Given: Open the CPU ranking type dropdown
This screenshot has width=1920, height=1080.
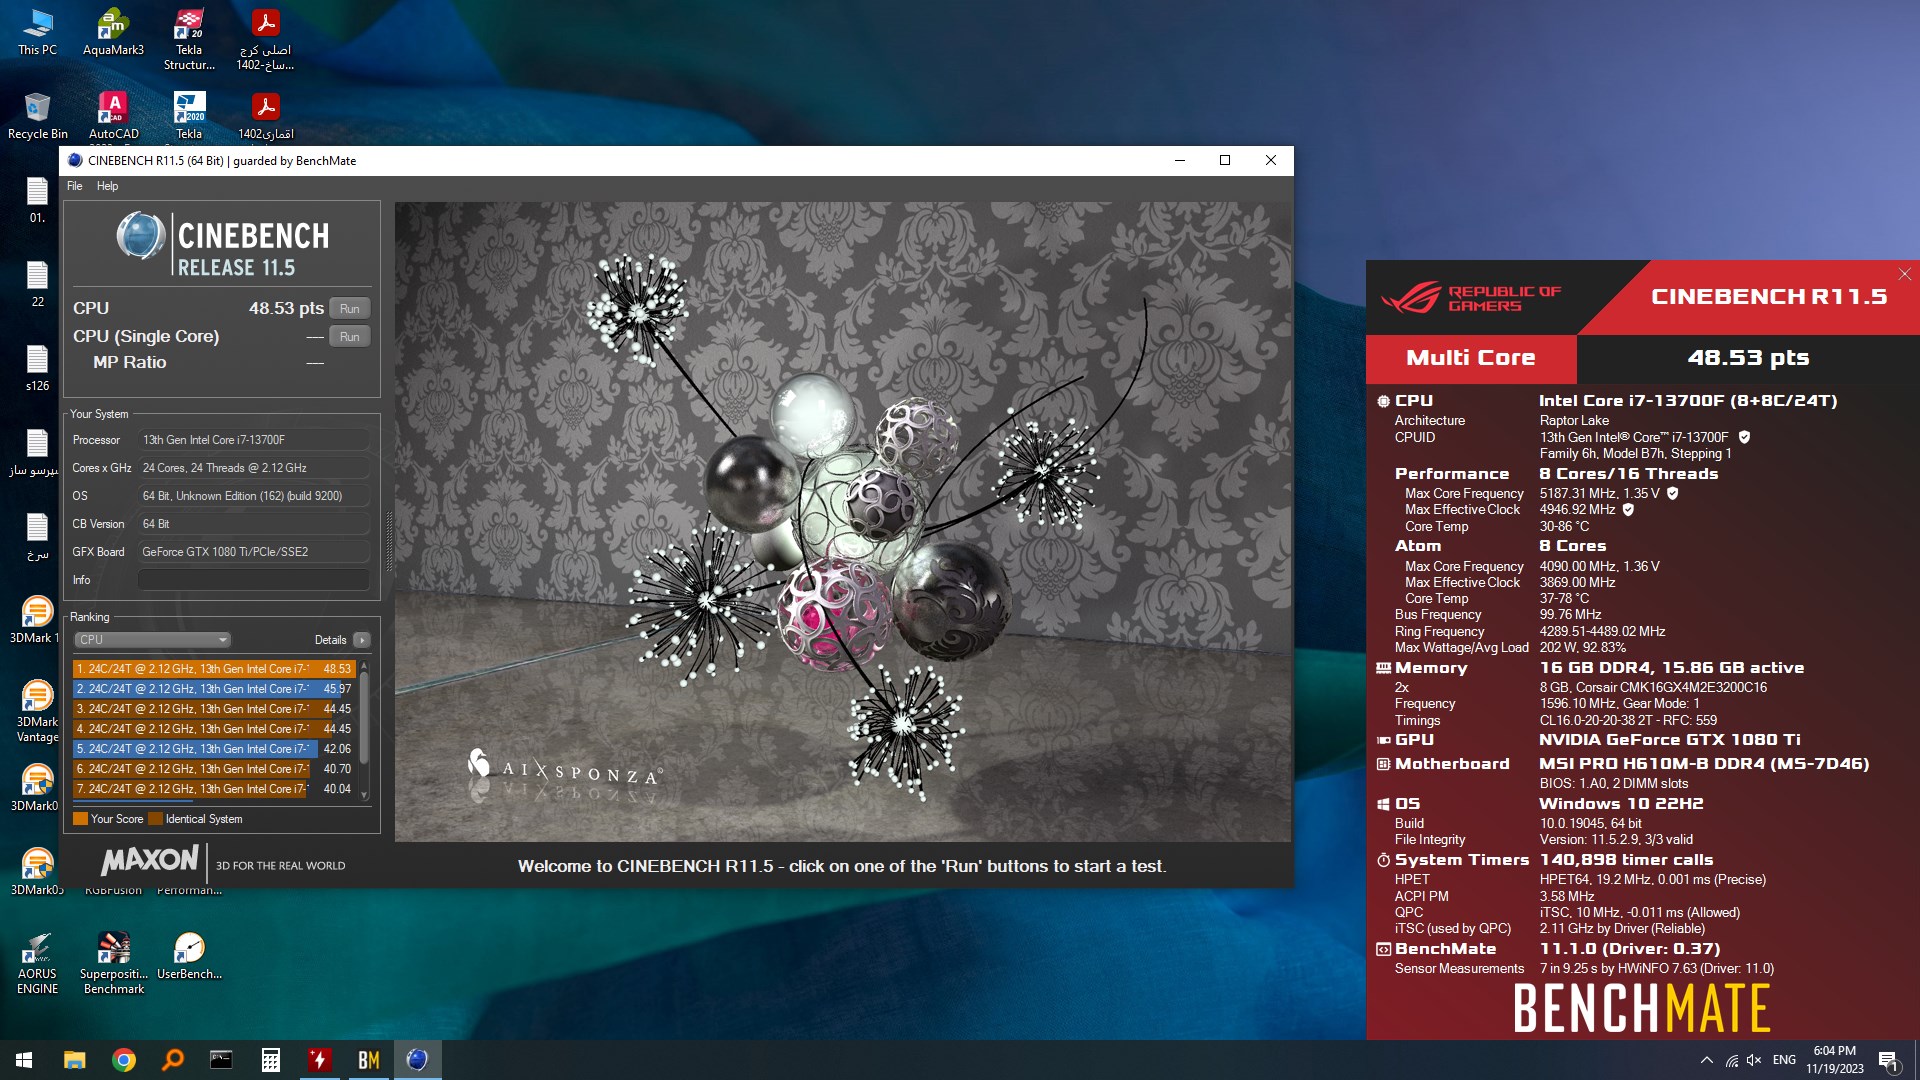Looking at the screenshot, I should (153, 640).
